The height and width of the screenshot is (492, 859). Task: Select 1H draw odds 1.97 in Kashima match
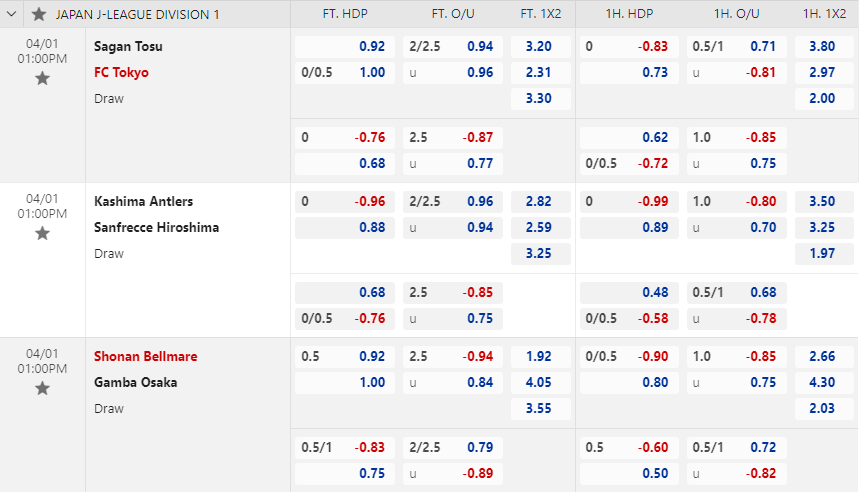(x=824, y=254)
